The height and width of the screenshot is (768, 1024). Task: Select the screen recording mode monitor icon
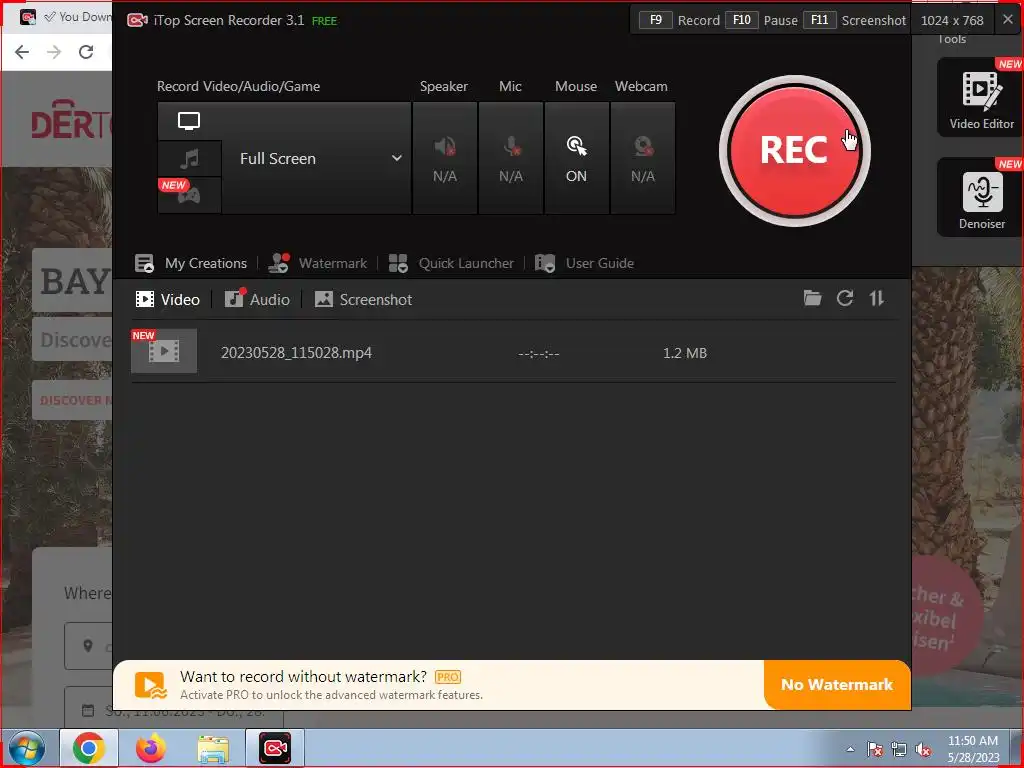point(189,121)
